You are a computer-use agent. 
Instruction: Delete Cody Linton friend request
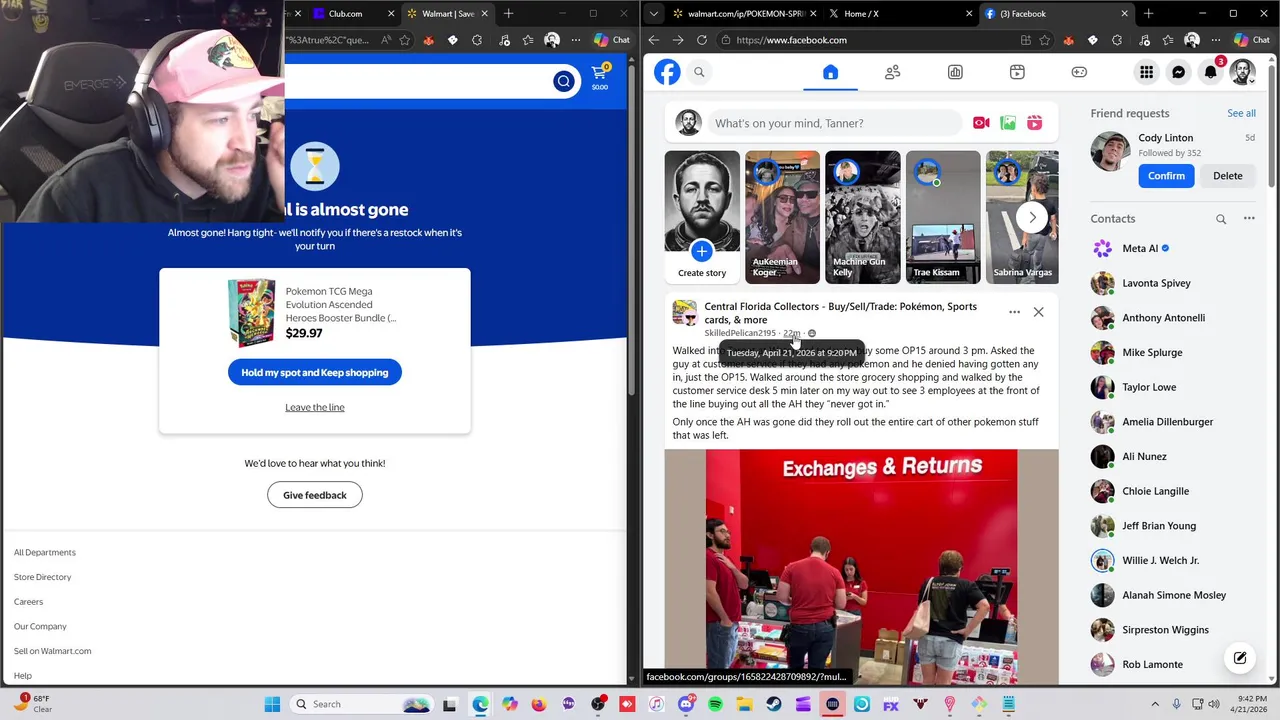1228,176
